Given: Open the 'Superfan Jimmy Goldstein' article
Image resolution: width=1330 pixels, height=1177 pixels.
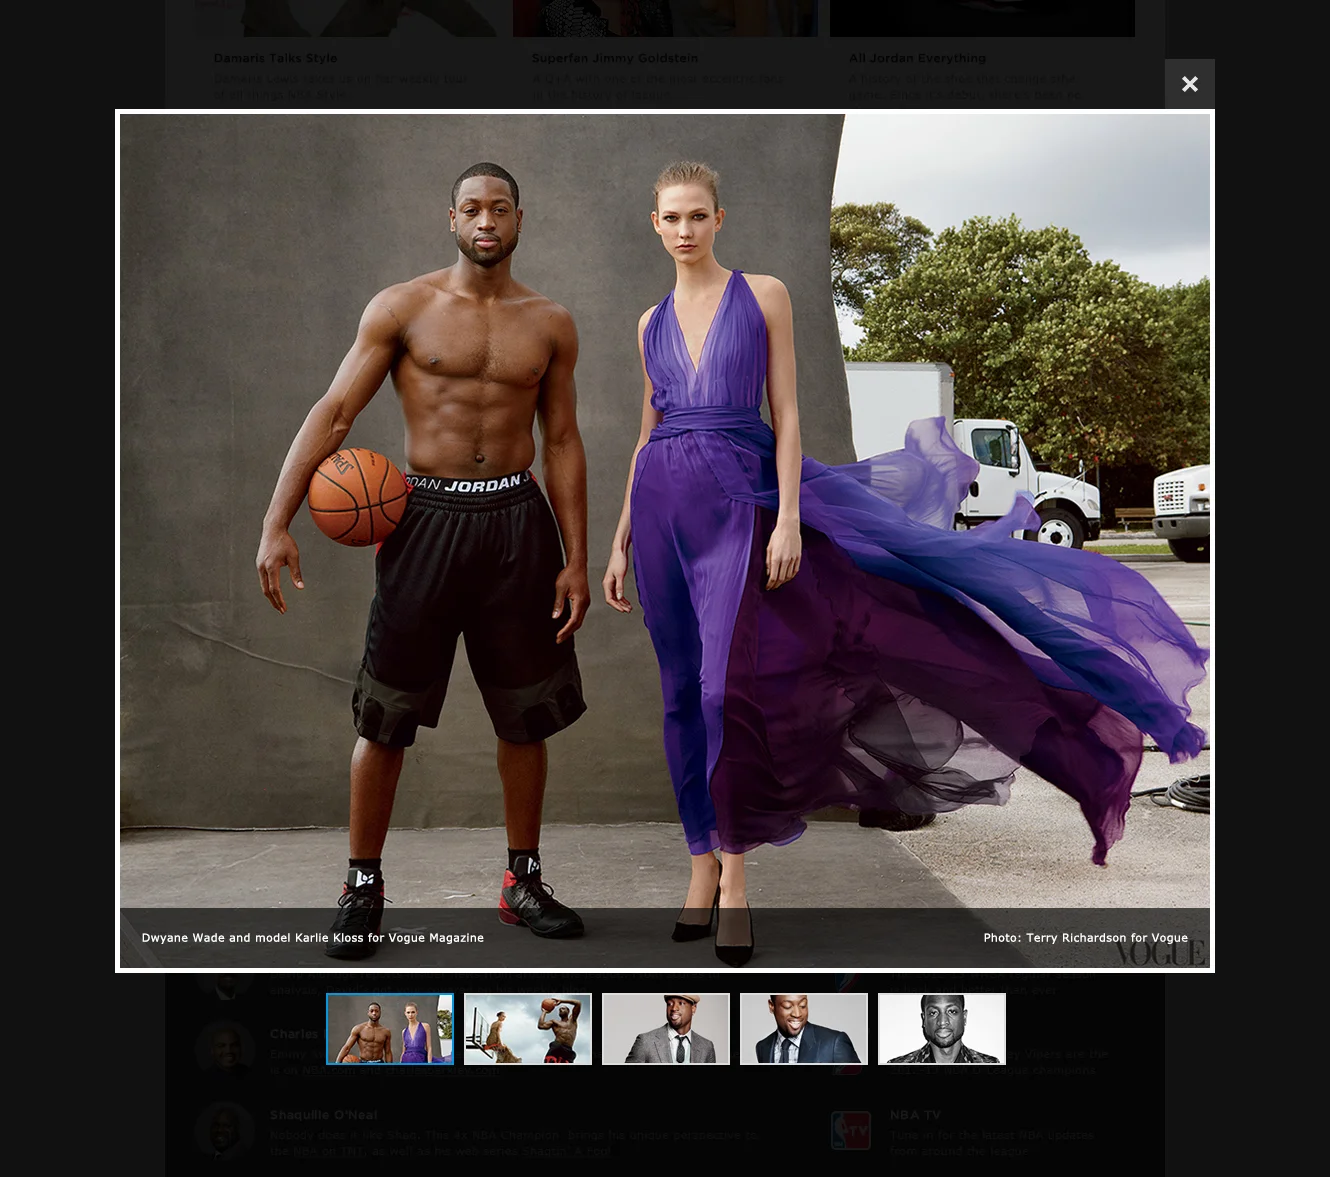Looking at the screenshot, I should pyautogui.click(x=615, y=58).
